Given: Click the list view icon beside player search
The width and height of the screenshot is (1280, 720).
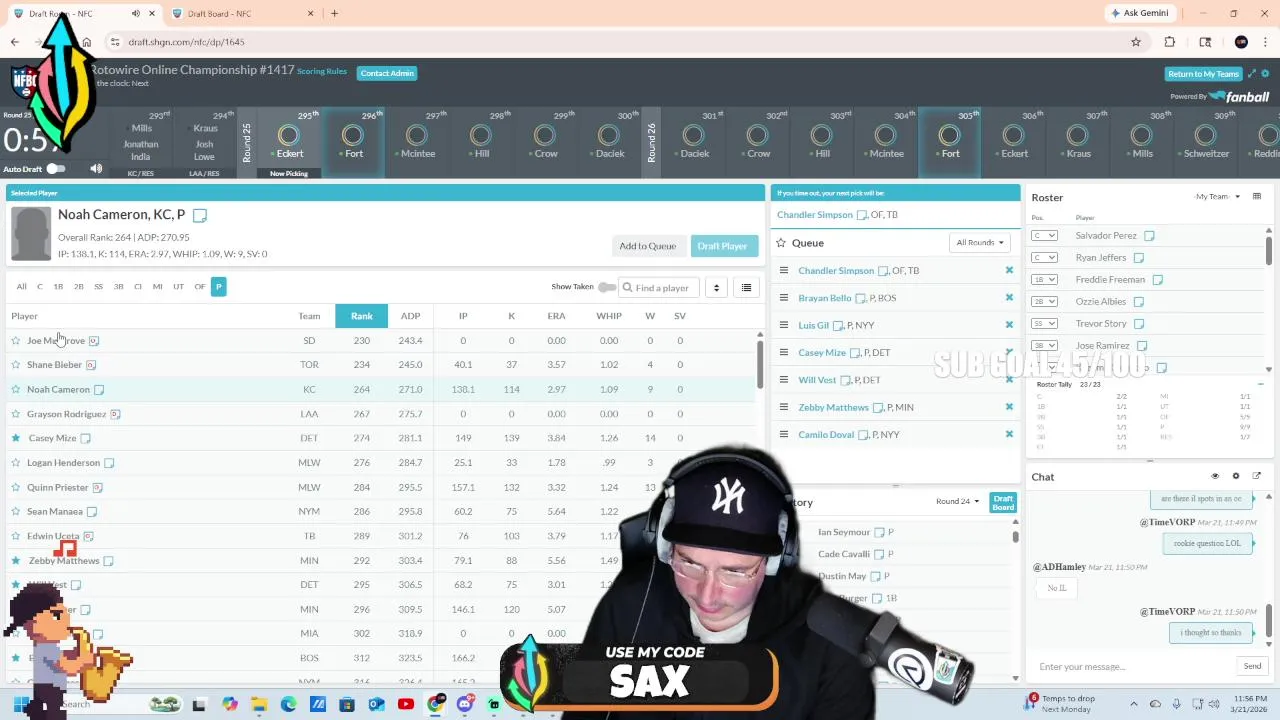Looking at the screenshot, I should click(746, 288).
